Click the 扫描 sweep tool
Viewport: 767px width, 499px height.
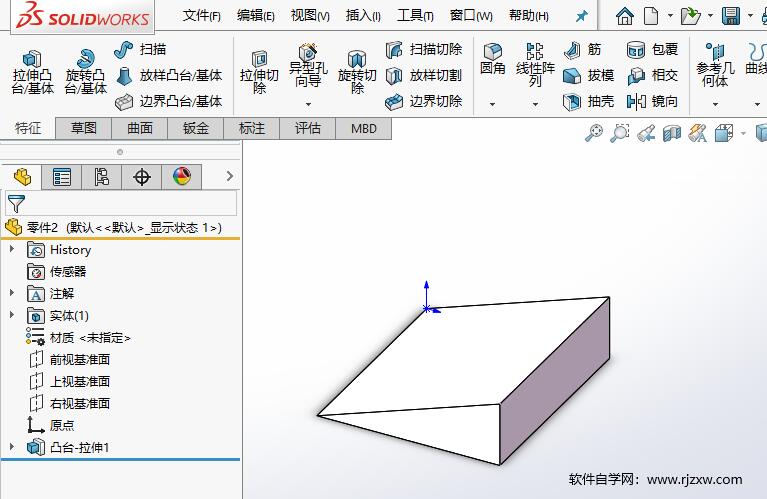(140, 49)
